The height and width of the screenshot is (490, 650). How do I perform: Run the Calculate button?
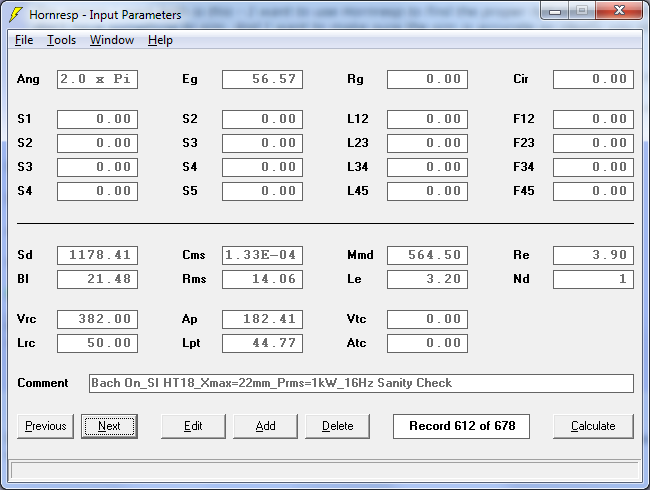point(593,426)
